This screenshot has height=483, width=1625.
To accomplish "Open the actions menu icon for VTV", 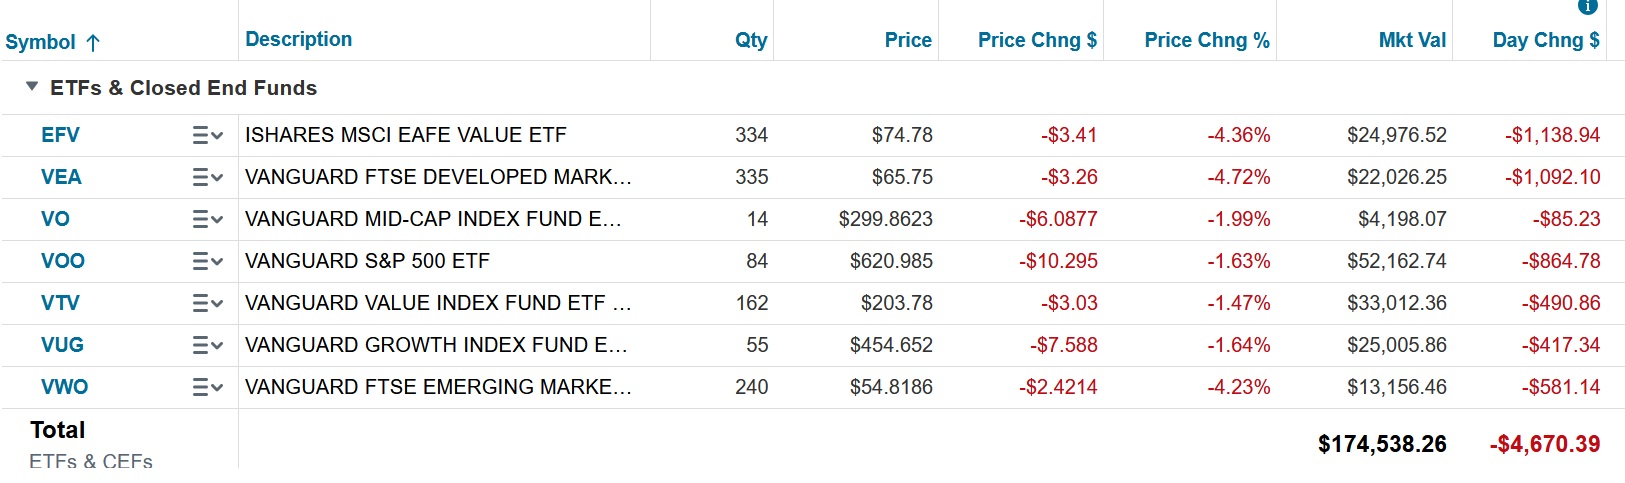I will pos(207,303).
